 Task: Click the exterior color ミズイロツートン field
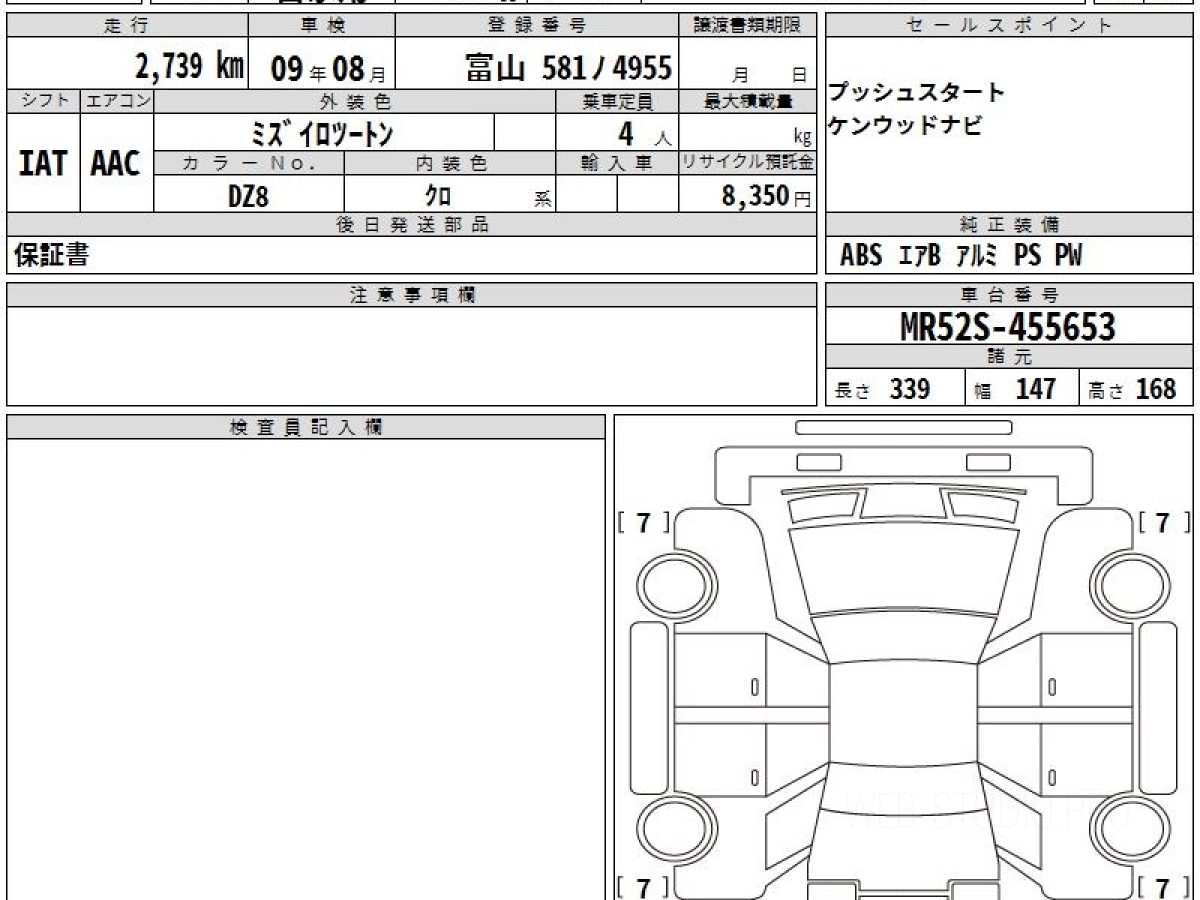coord(323,132)
